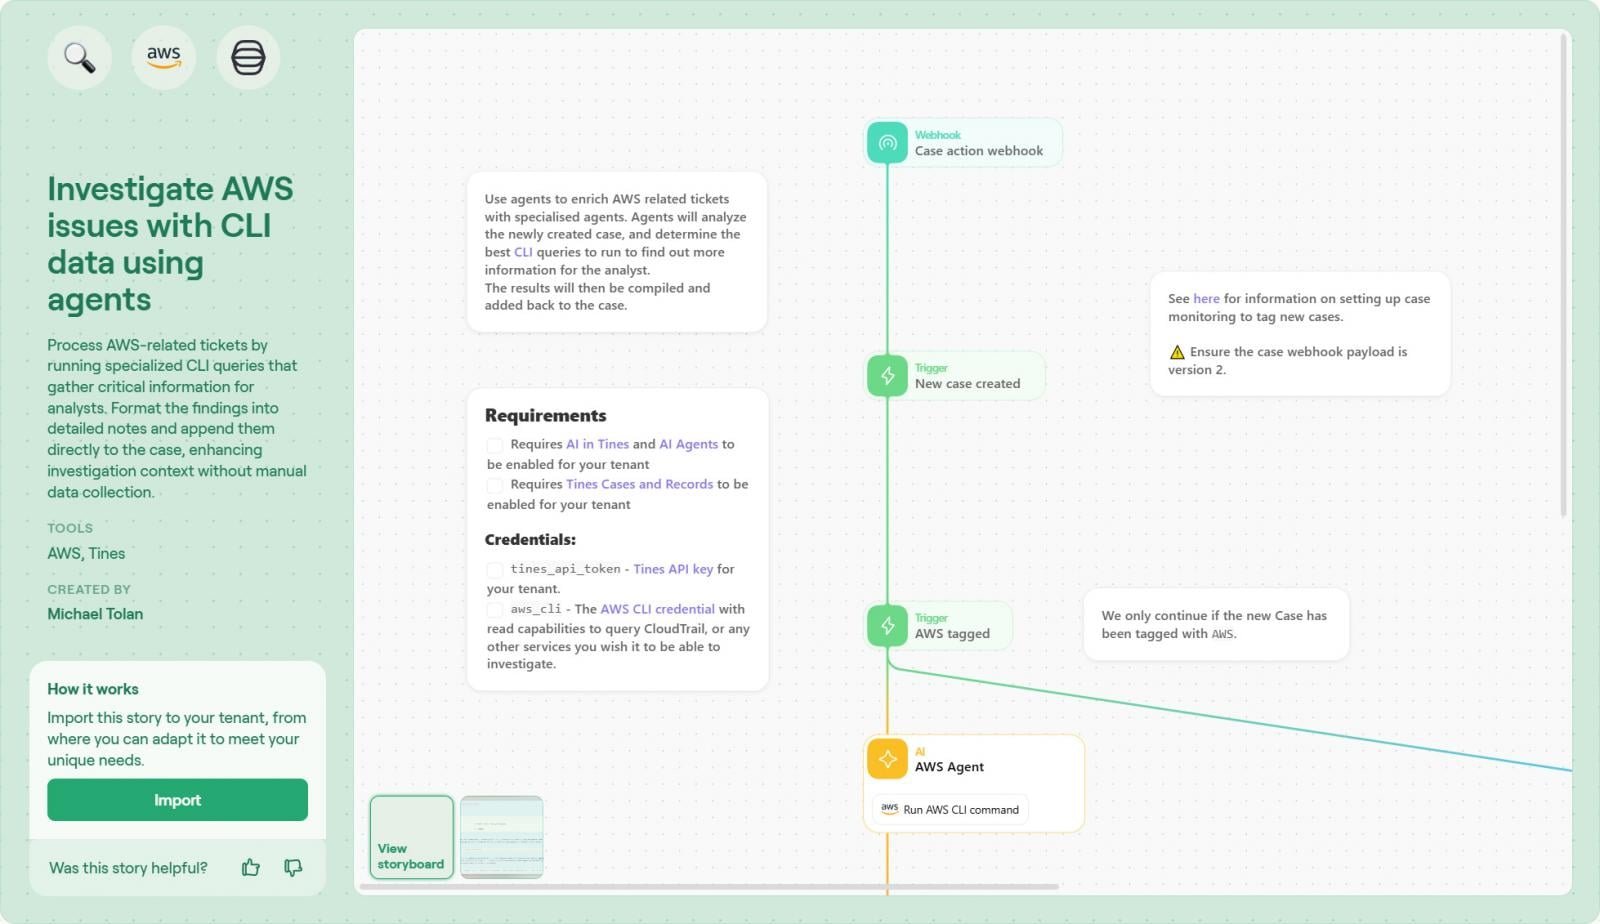Click the View storyboard thumbnail

point(410,836)
